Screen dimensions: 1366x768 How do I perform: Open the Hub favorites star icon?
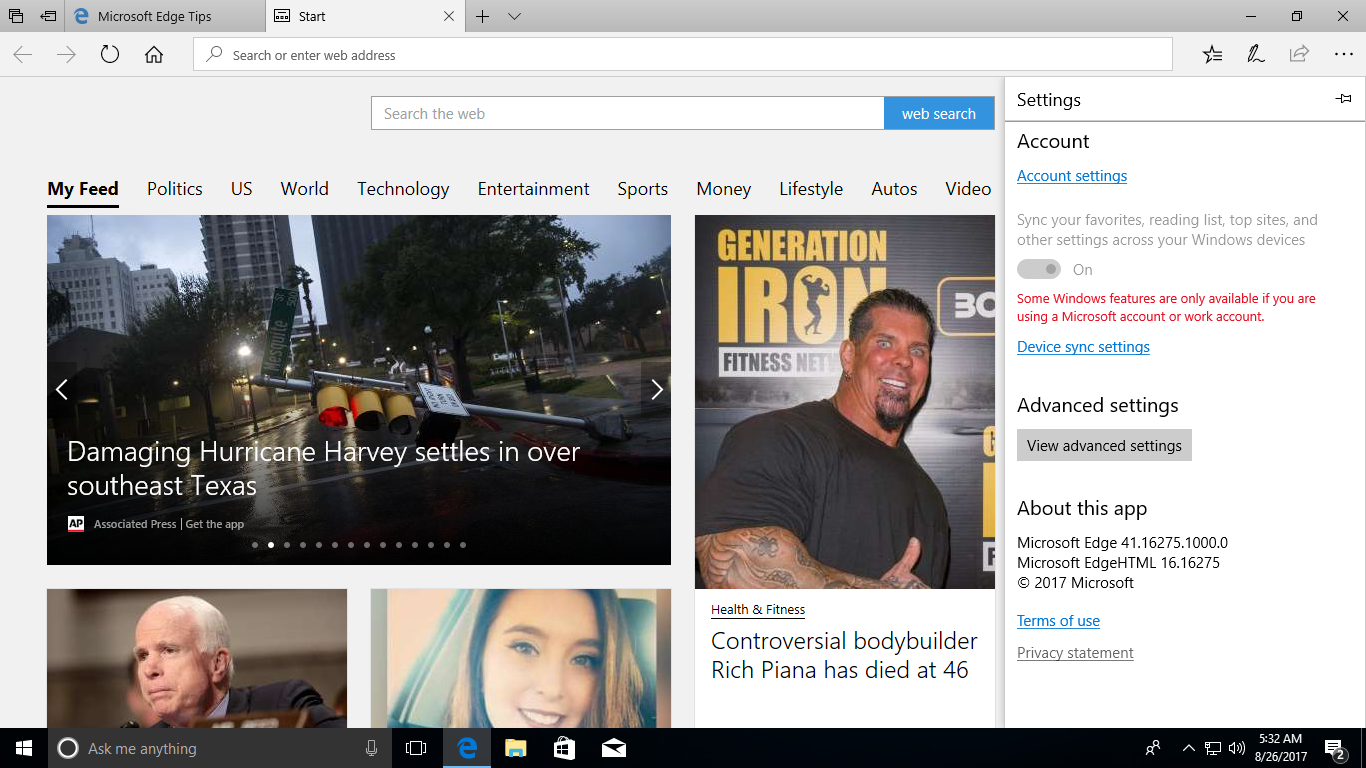1212,55
